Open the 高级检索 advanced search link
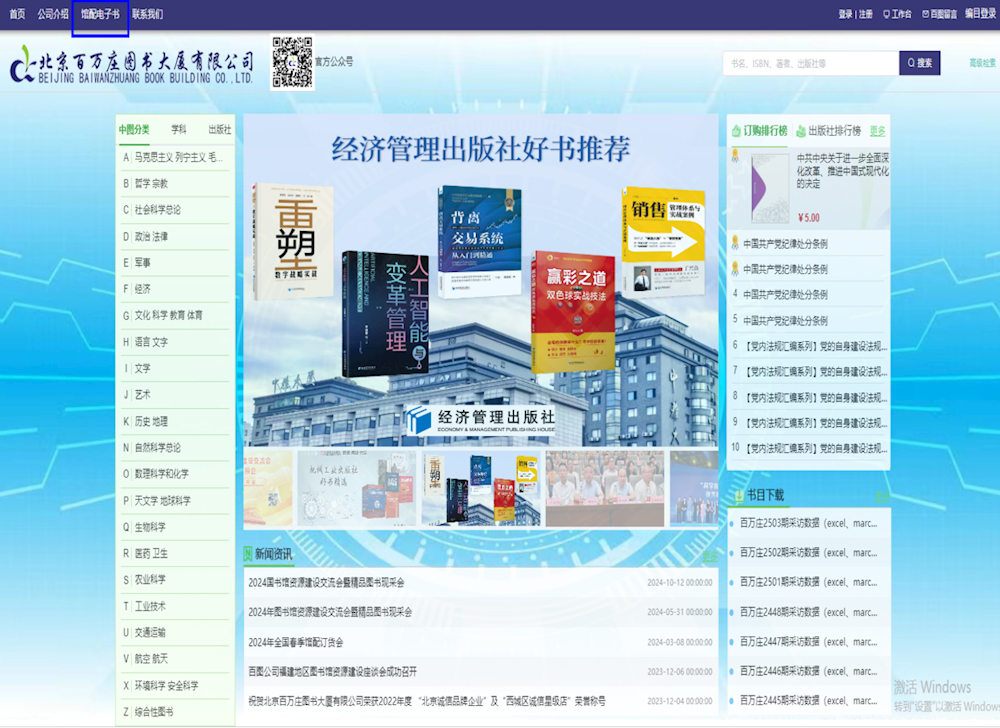The height and width of the screenshot is (728, 1000). (983, 63)
